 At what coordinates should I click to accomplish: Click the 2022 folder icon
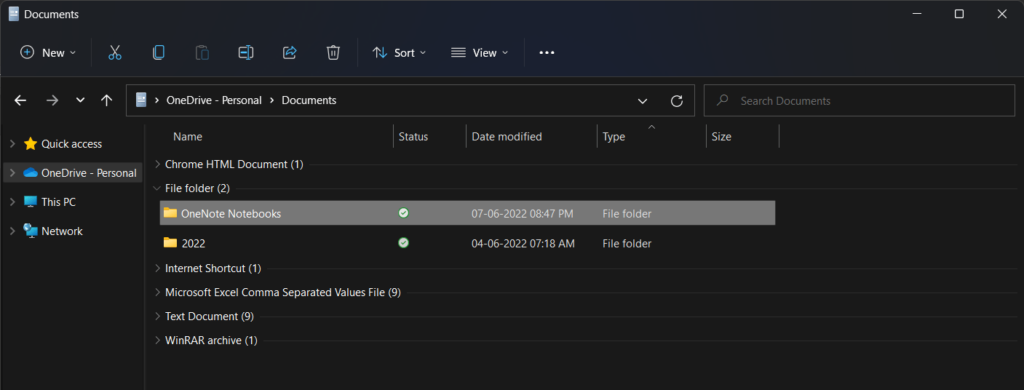point(170,243)
